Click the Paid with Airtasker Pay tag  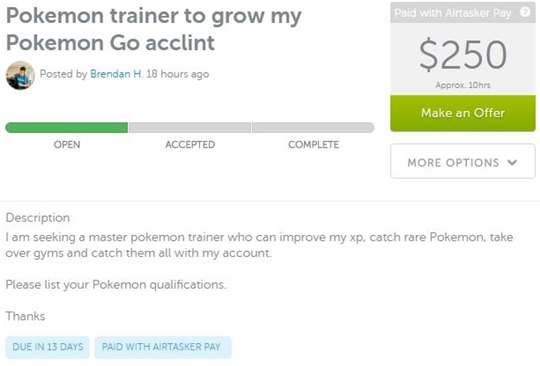pos(163,347)
